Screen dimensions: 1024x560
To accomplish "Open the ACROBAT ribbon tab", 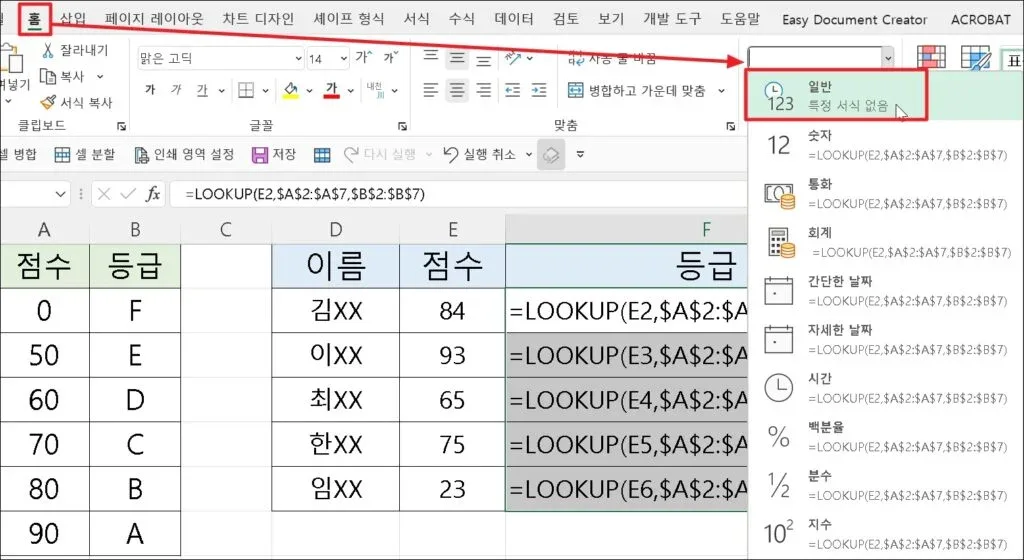I will [x=981, y=20].
